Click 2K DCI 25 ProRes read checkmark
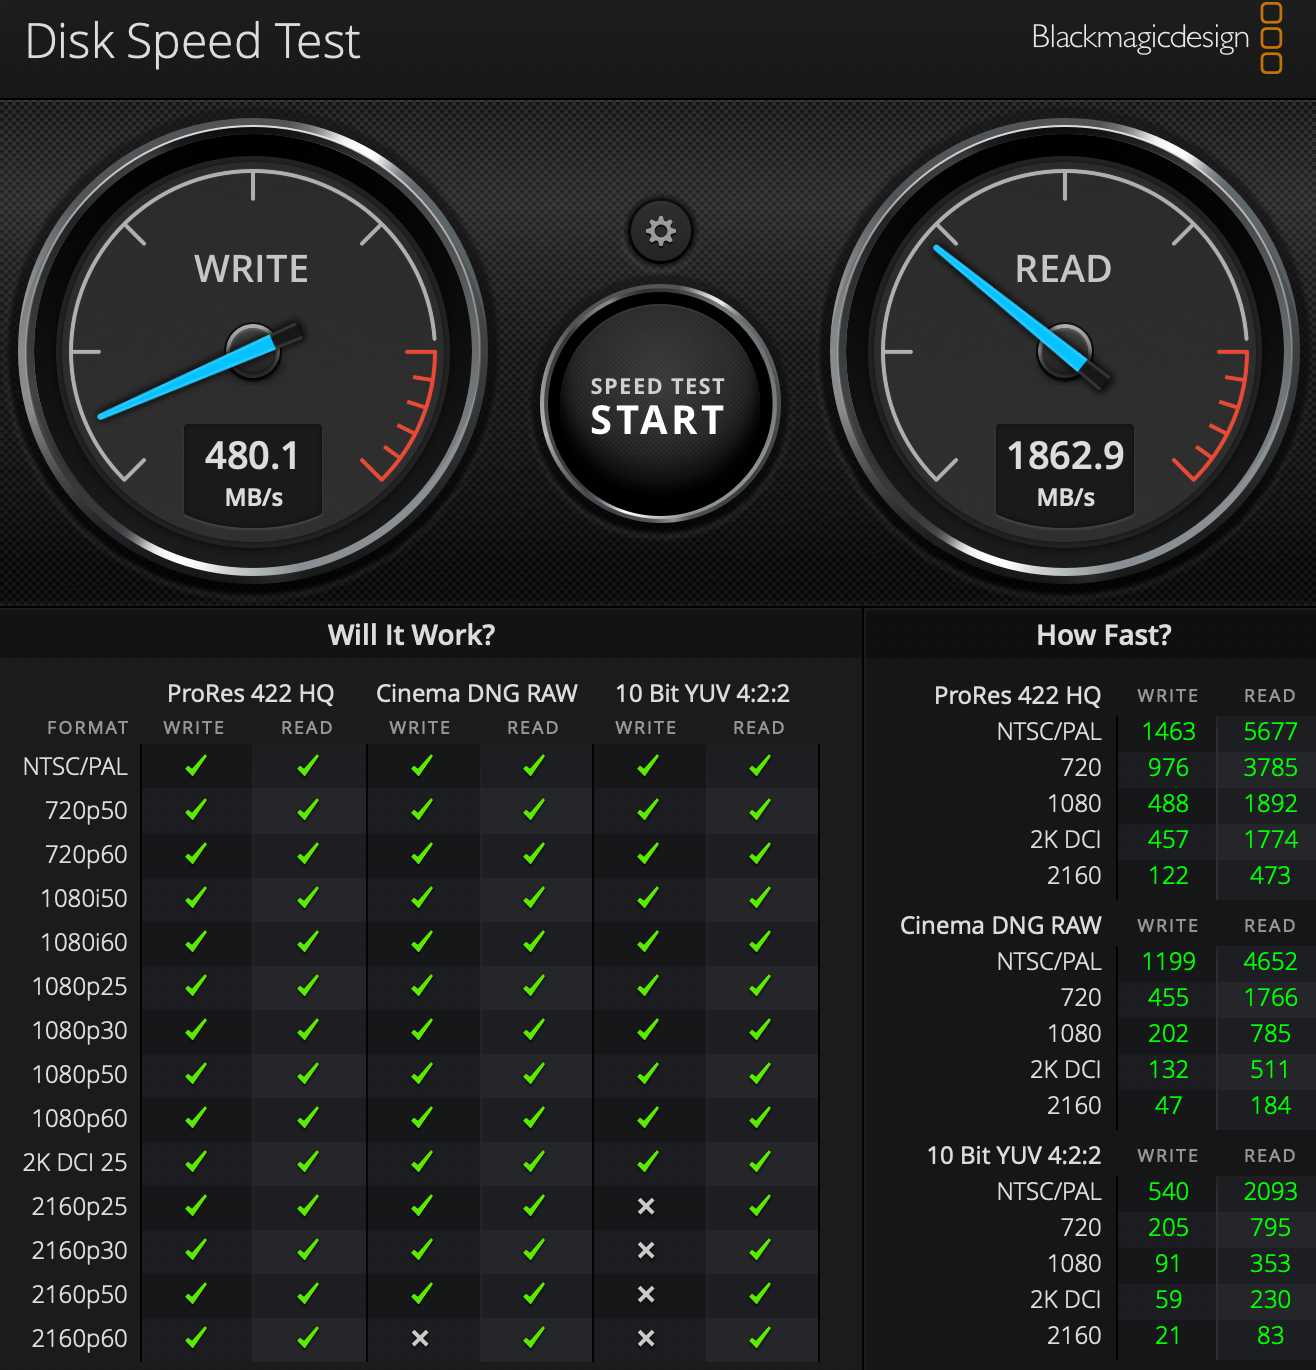This screenshot has height=1370, width=1316. [x=308, y=1162]
